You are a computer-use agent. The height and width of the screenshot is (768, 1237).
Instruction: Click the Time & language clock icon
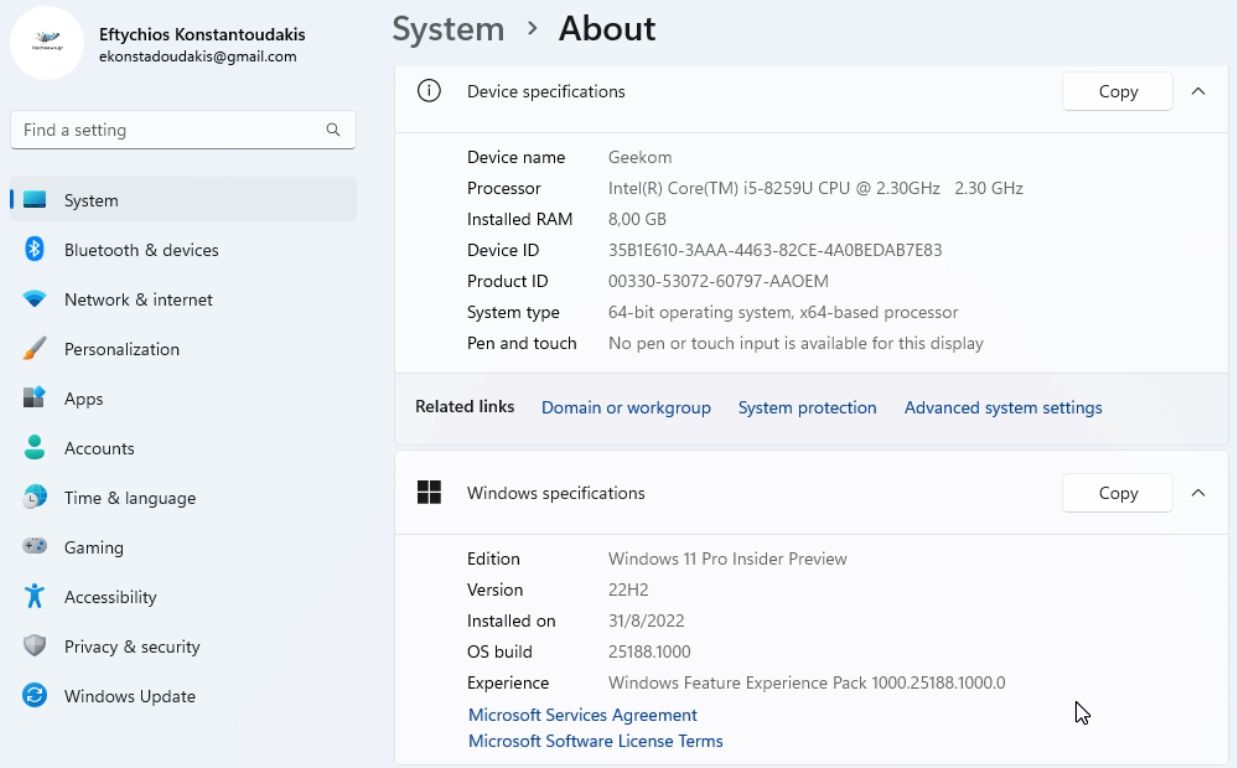pos(35,498)
